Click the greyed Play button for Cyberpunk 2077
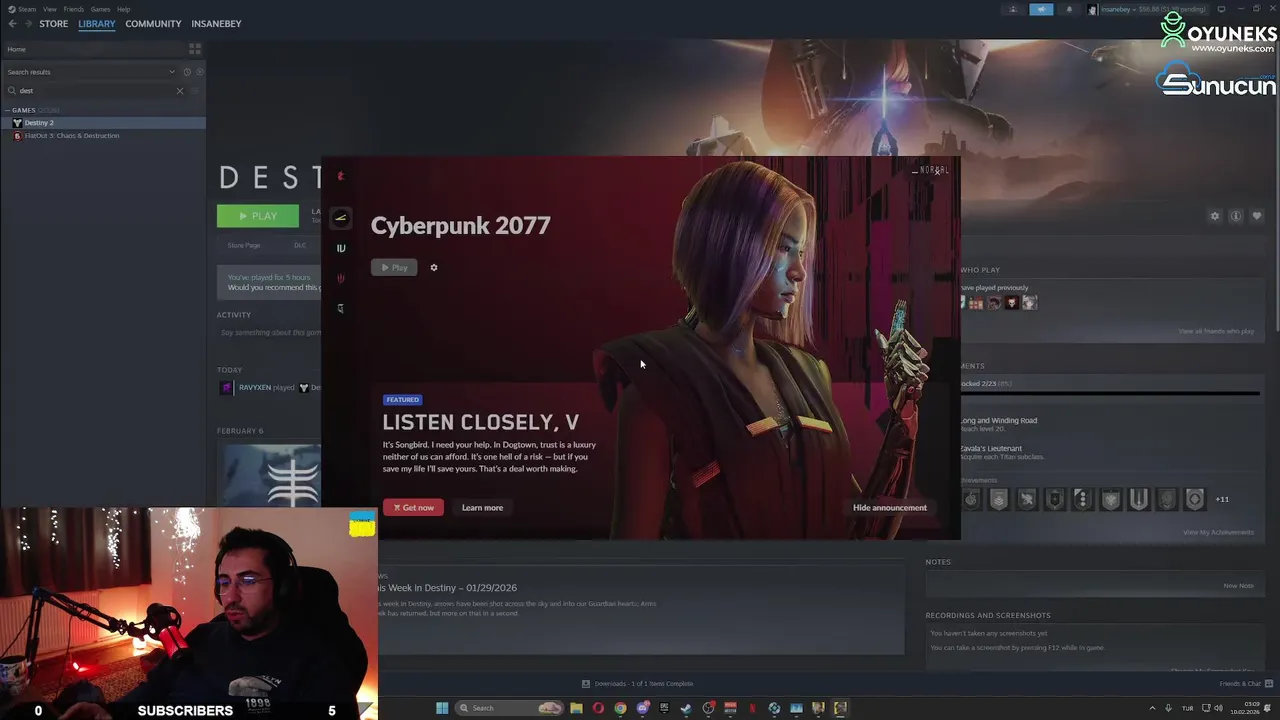1280x720 pixels. [394, 267]
